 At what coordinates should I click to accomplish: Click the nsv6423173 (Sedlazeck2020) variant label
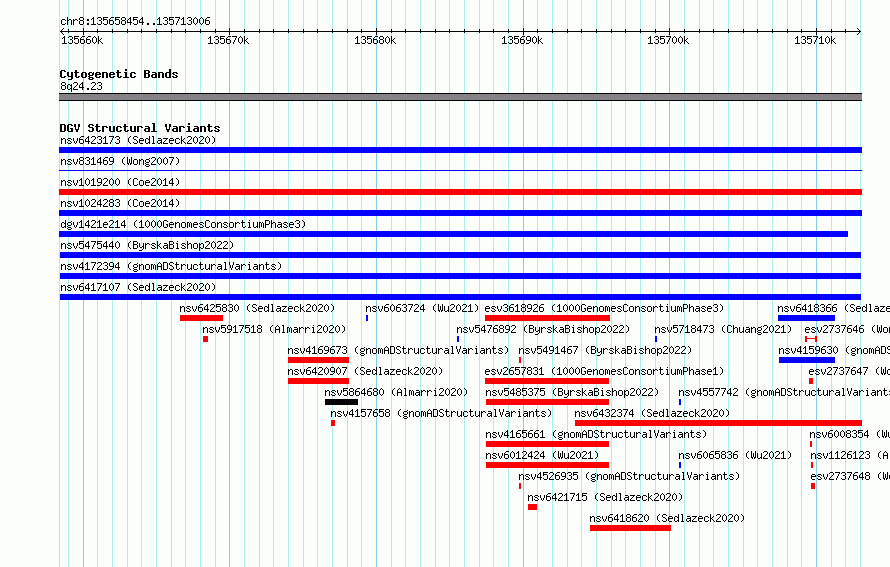point(138,140)
